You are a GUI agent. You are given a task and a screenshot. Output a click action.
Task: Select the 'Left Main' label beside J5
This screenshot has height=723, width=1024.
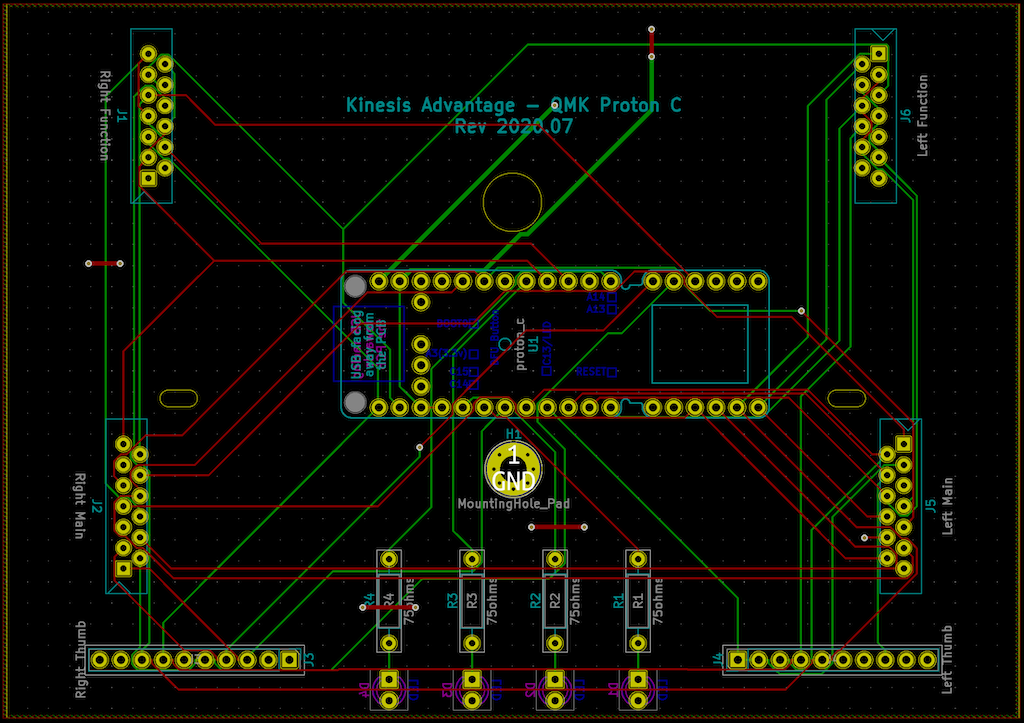(948, 506)
